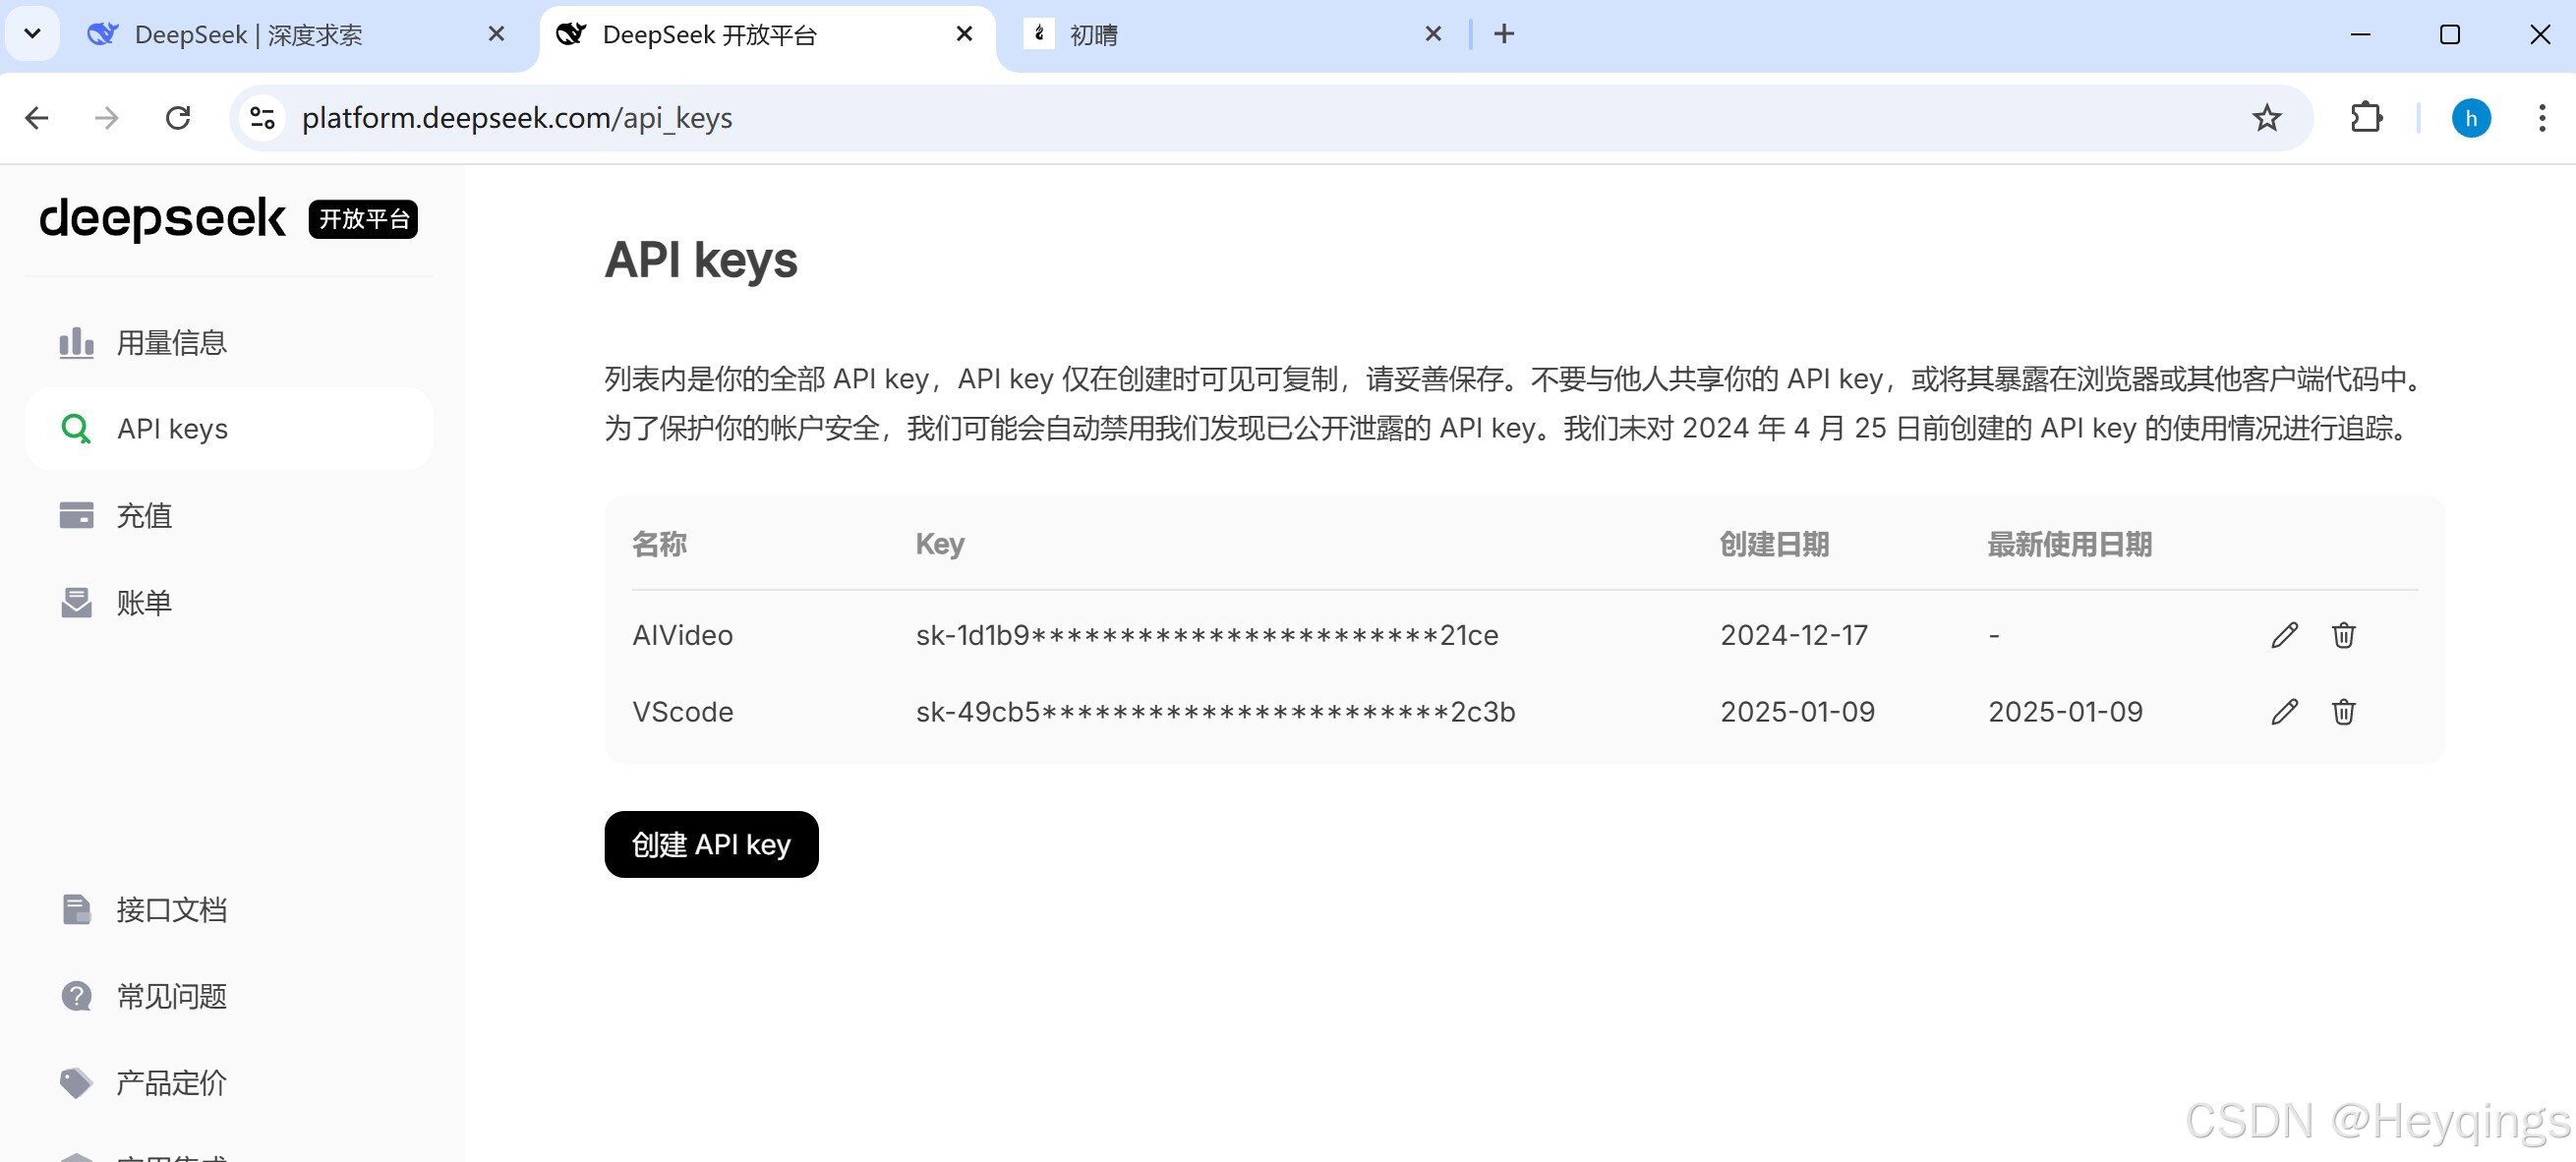Open 常见问题 FAQ link

tap(229, 997)
